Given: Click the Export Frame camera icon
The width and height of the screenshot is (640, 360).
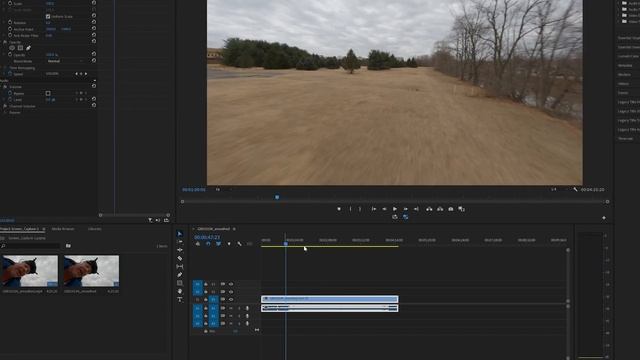Looking at the screenshot, I should point(451,209).
